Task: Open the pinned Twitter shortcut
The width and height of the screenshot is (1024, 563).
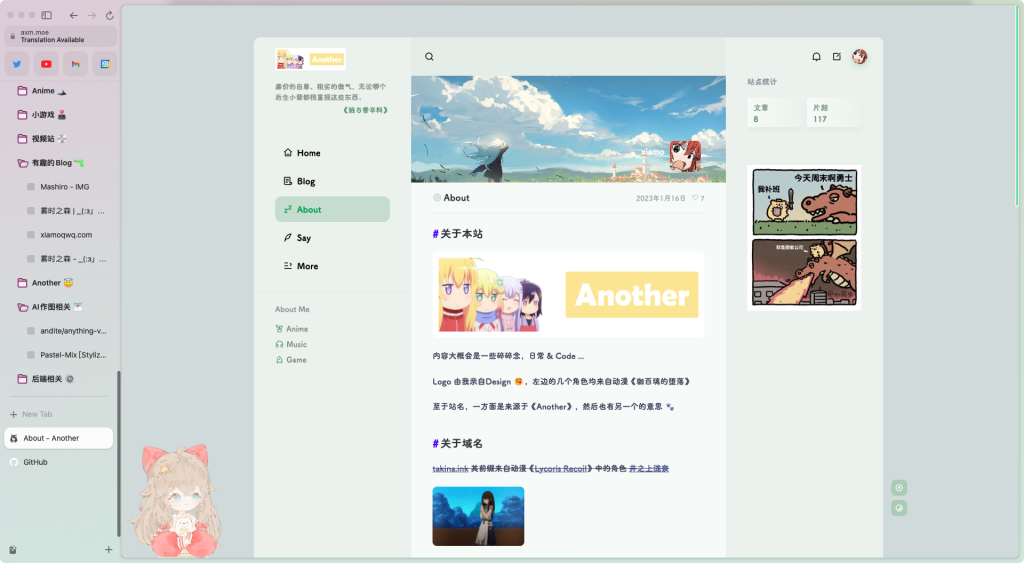Action: (17, 64)
